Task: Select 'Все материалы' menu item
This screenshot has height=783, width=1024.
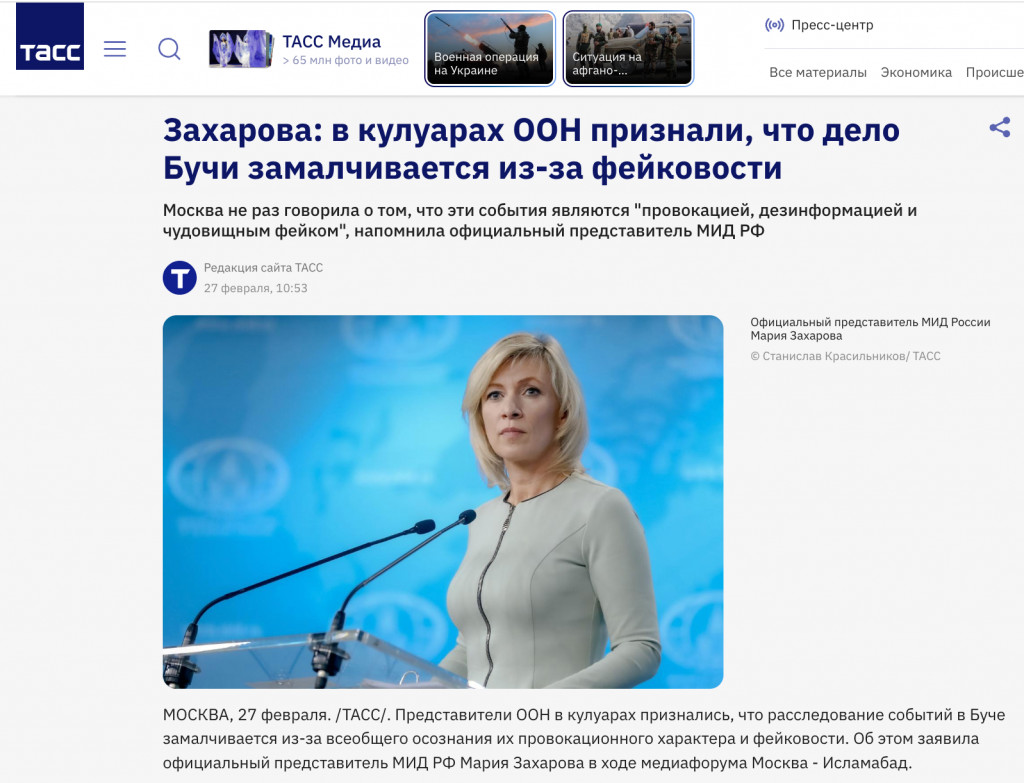Action: (818, 72)
